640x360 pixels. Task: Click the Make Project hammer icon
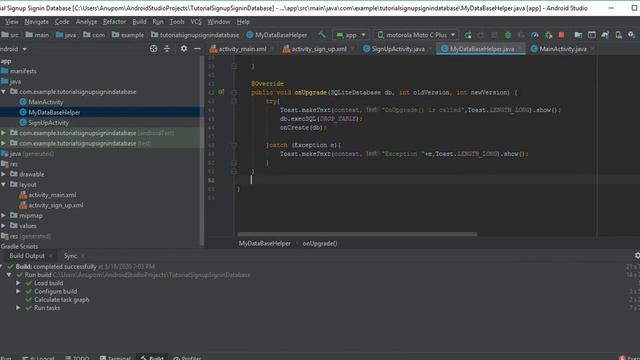click(322, 35)
